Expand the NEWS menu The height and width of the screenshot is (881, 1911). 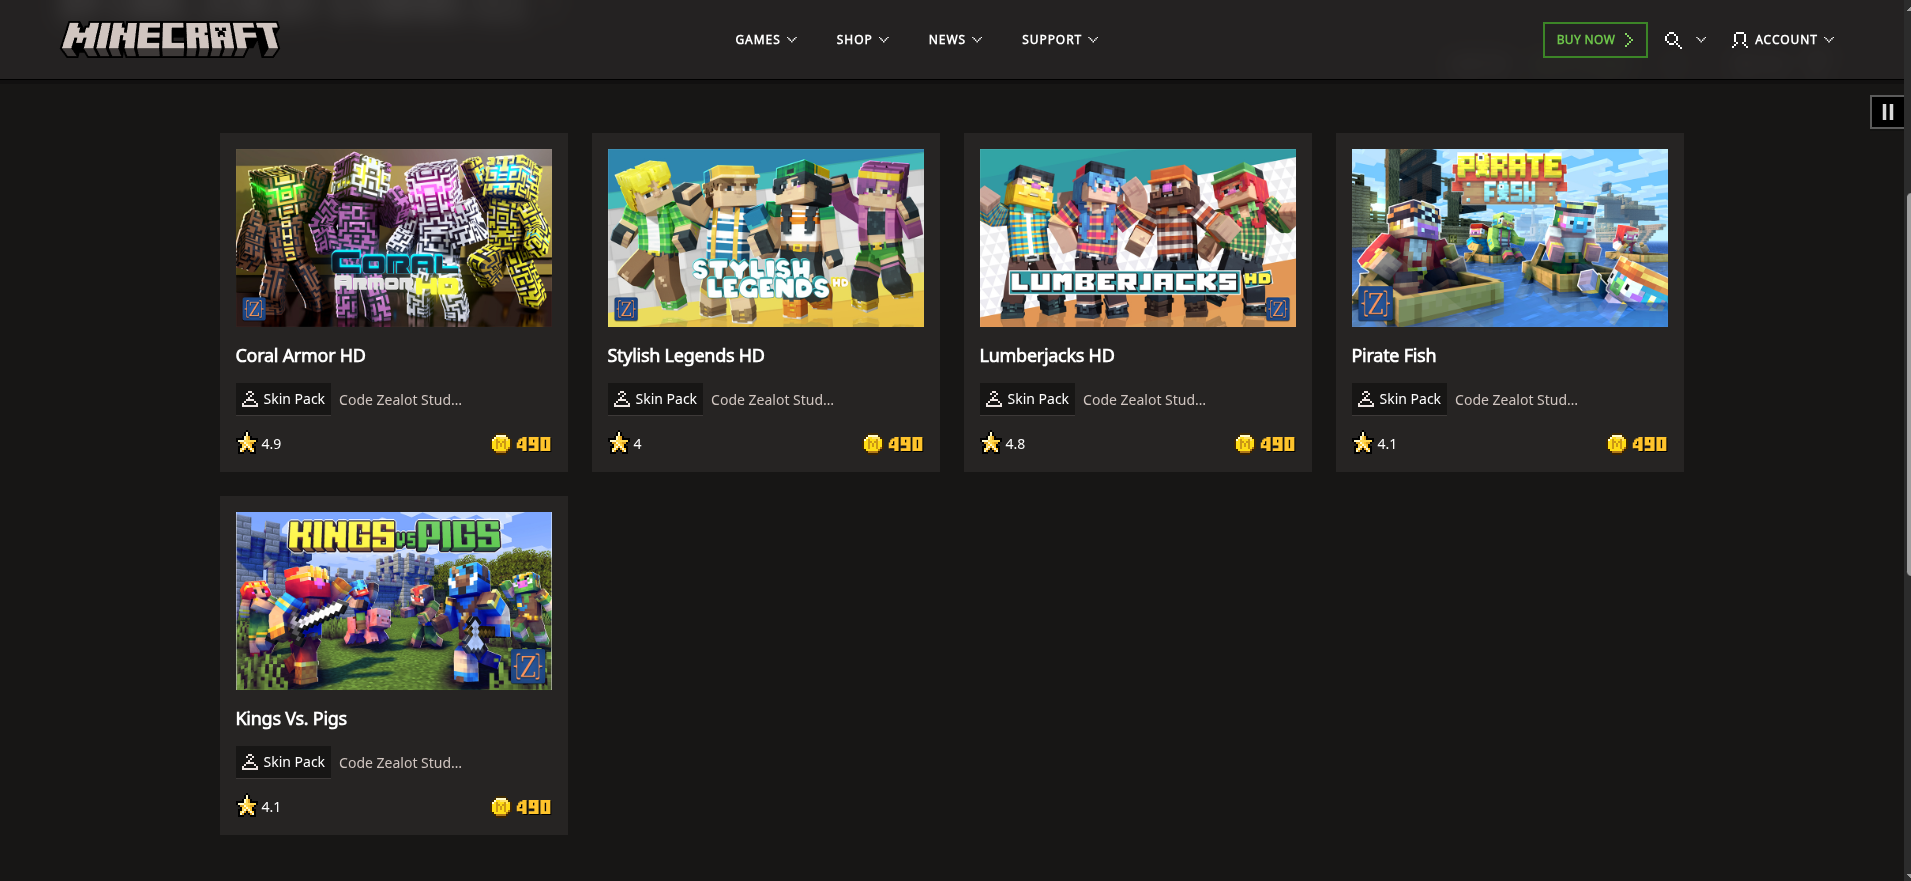tap(955, 40)
